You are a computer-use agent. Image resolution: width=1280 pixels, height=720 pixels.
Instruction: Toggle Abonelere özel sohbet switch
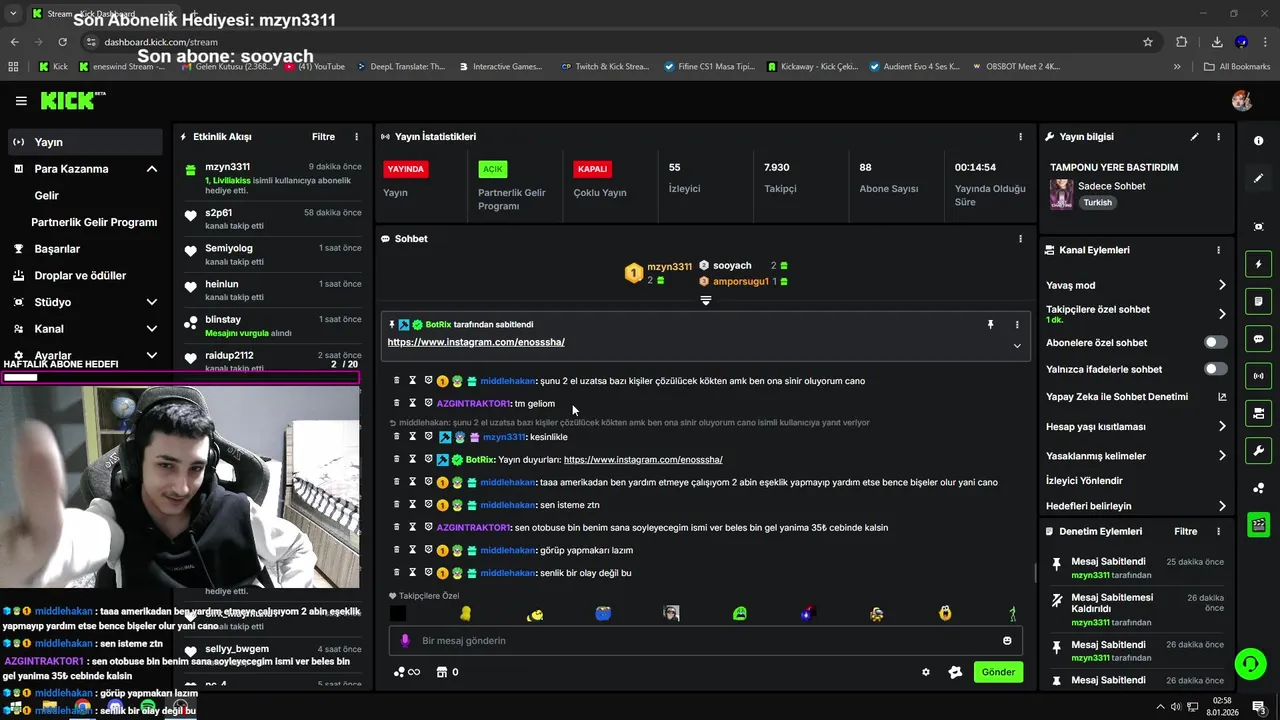coord(1215,342)
